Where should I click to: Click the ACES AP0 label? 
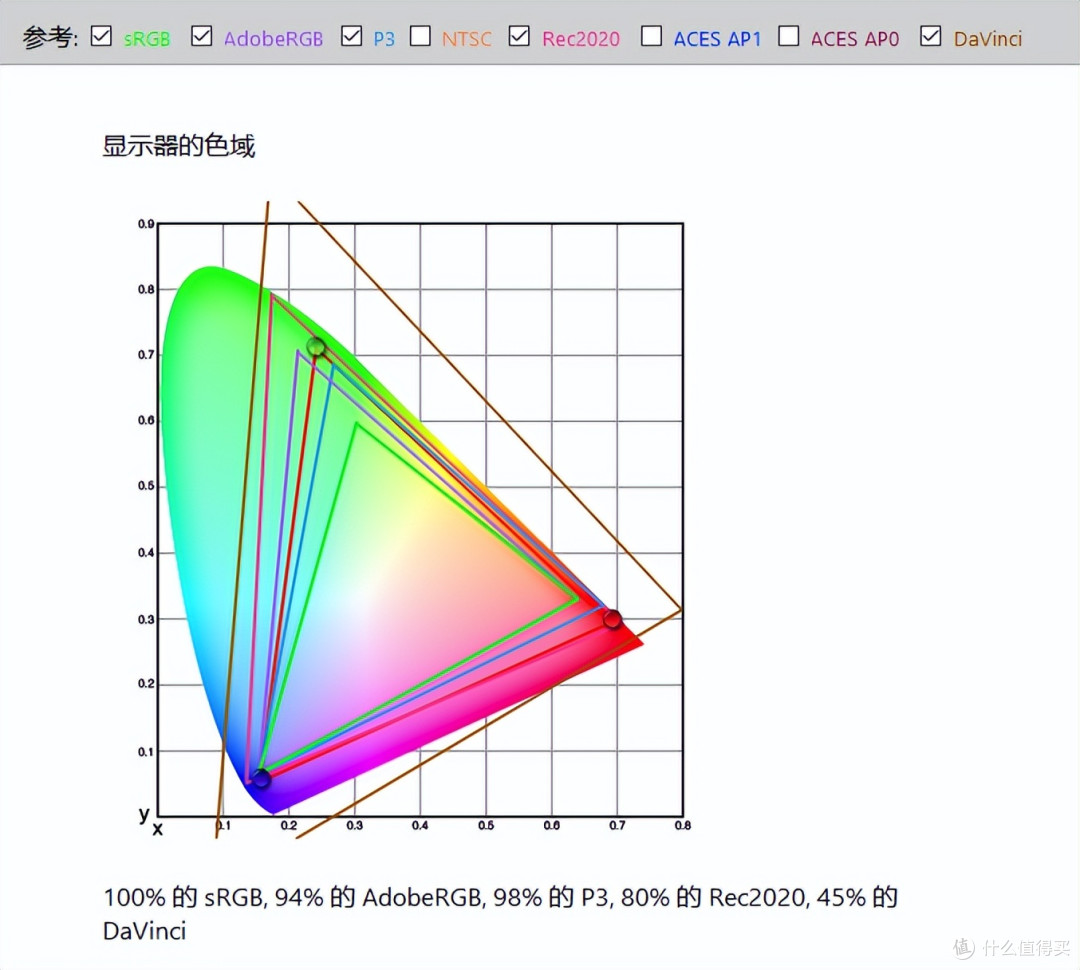click(x=855, y=39)
